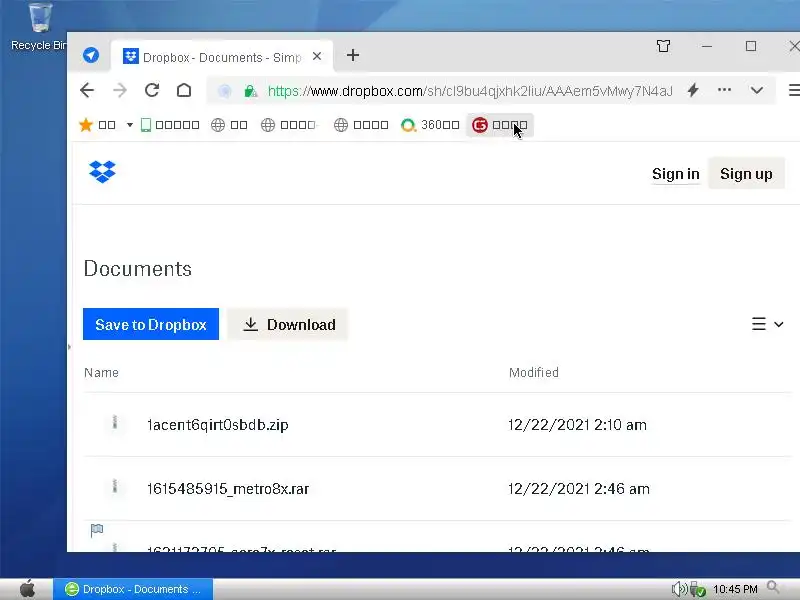
Task: Click the archive icon of 1615485915_metro8x.rar
Action: (115, 487)
